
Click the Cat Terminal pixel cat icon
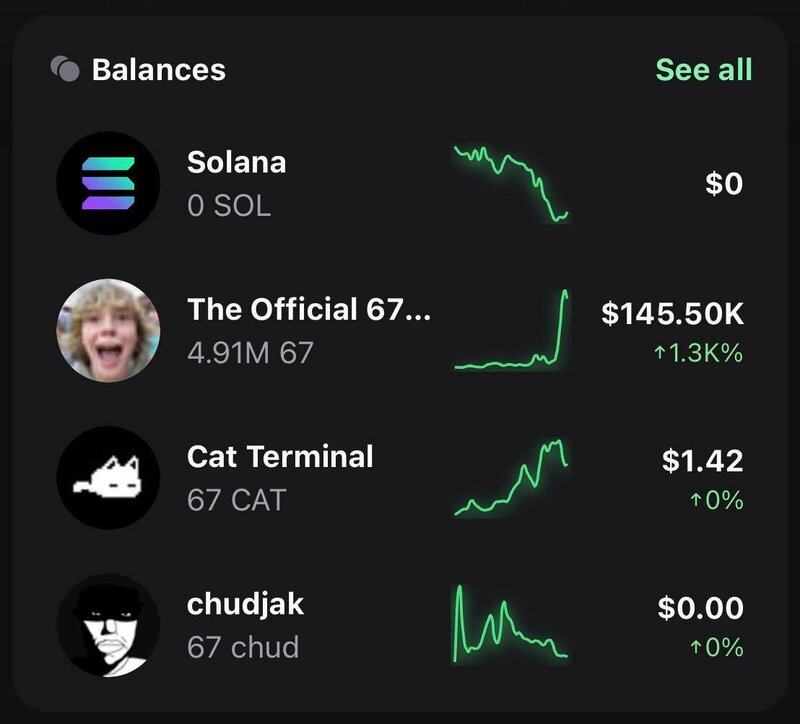coord(107,477)
